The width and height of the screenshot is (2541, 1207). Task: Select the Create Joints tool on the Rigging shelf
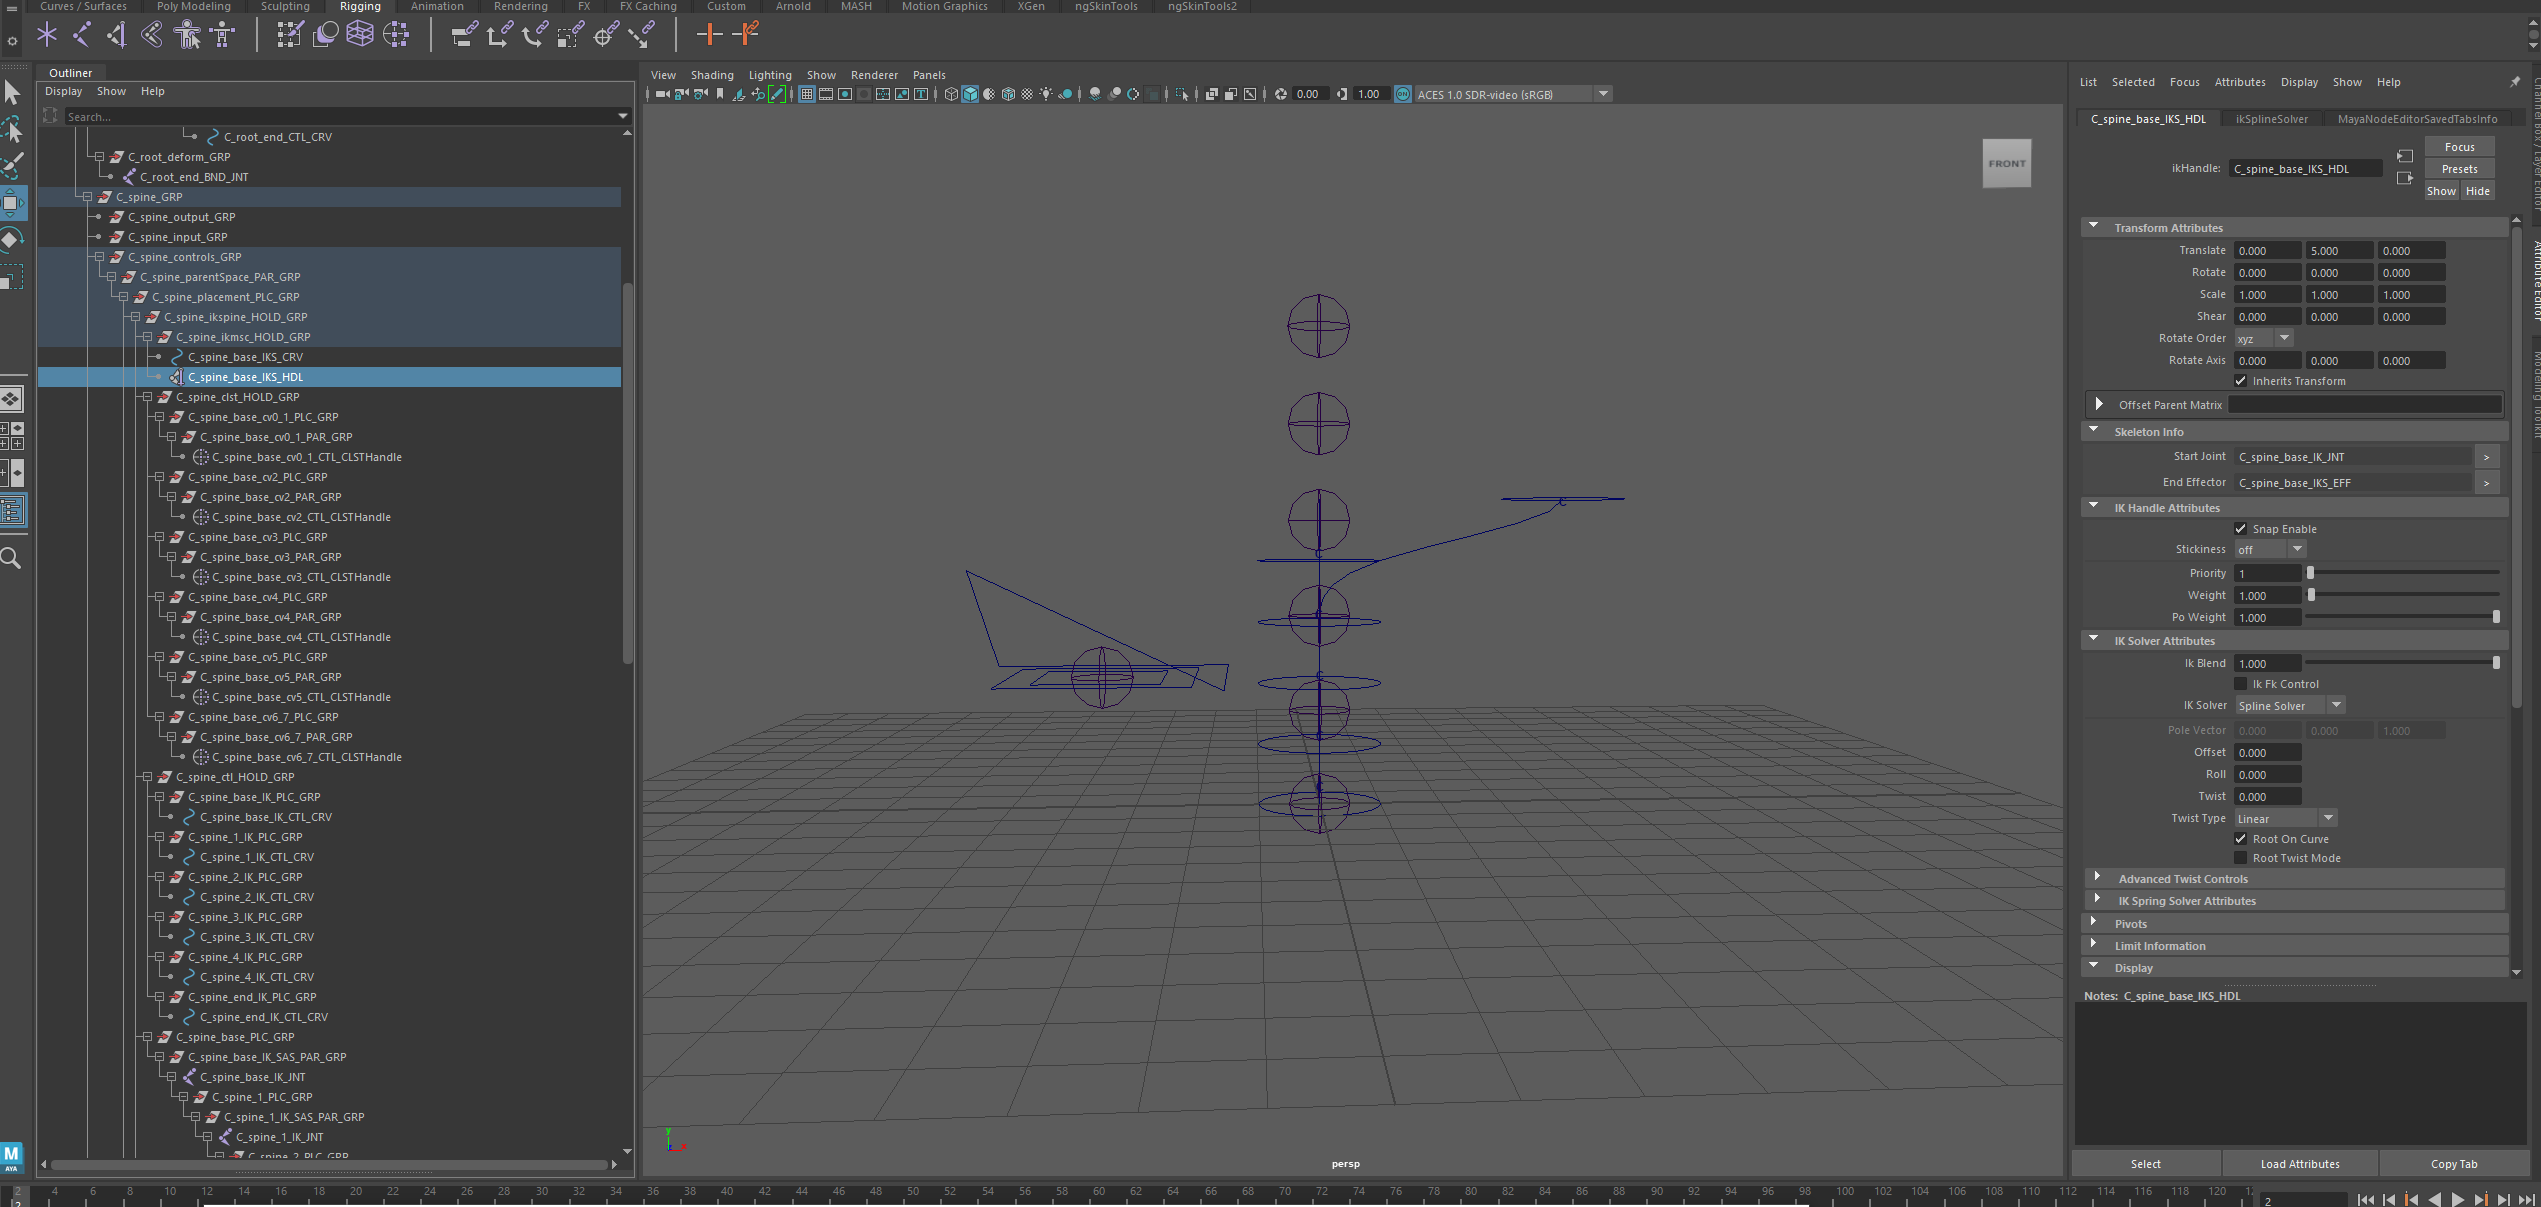46,34
